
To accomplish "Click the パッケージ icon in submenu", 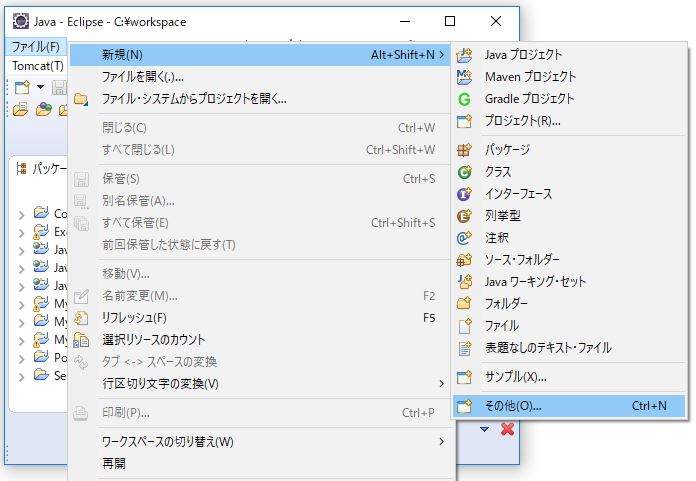I will click(464, 150).
